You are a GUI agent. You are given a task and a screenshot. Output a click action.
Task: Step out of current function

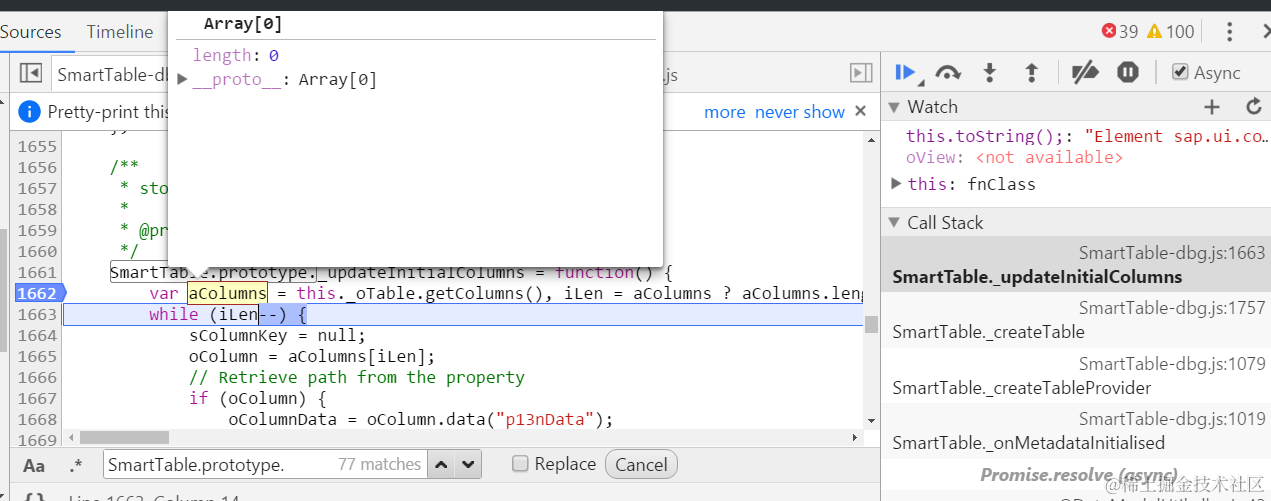click(1032, 72)
